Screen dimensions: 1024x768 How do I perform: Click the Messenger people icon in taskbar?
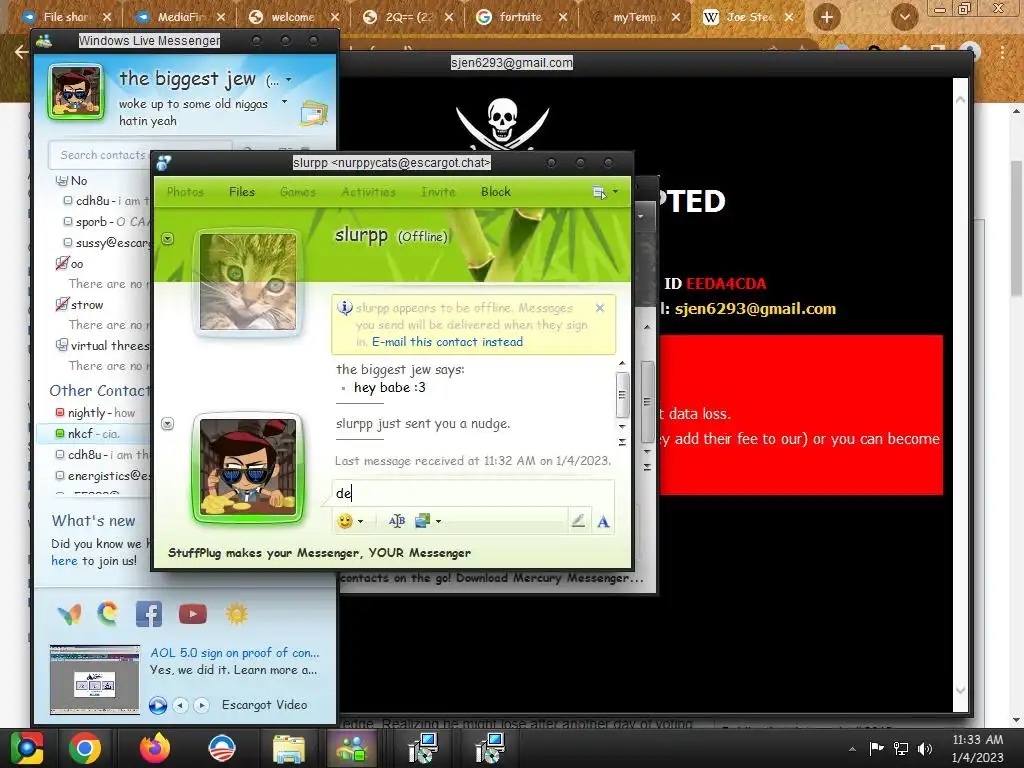tap(352, 748)
